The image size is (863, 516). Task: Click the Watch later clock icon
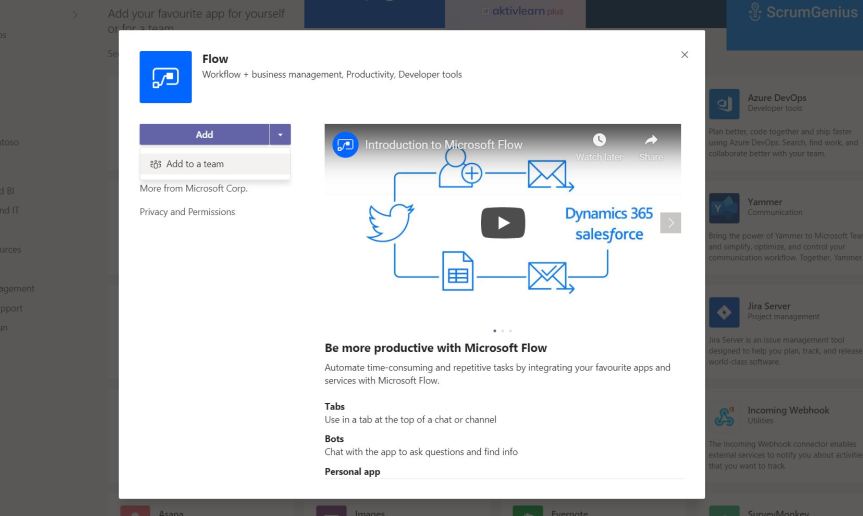[x=599, y=141]
